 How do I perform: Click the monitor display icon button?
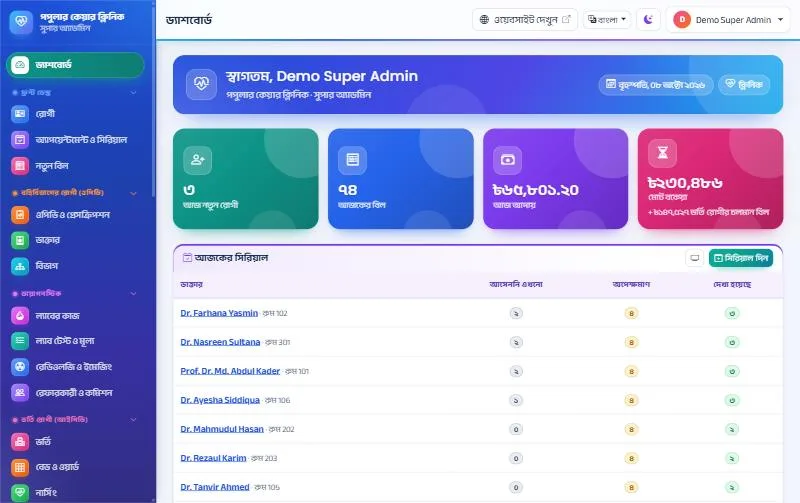click(694, 258)
